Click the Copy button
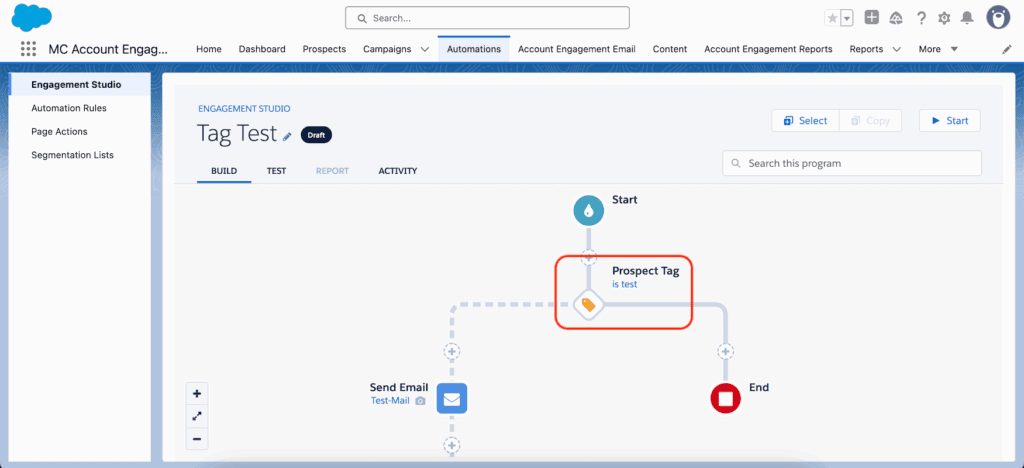This screenshot has height=468, width=1024. click(870, 121)
